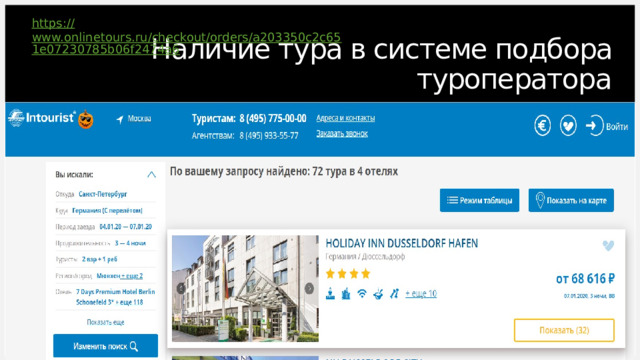Screen dimensions: 640x360
Task: Click price от 68 616 ₽
Action: pyautogui.click(x=585, y=279)
